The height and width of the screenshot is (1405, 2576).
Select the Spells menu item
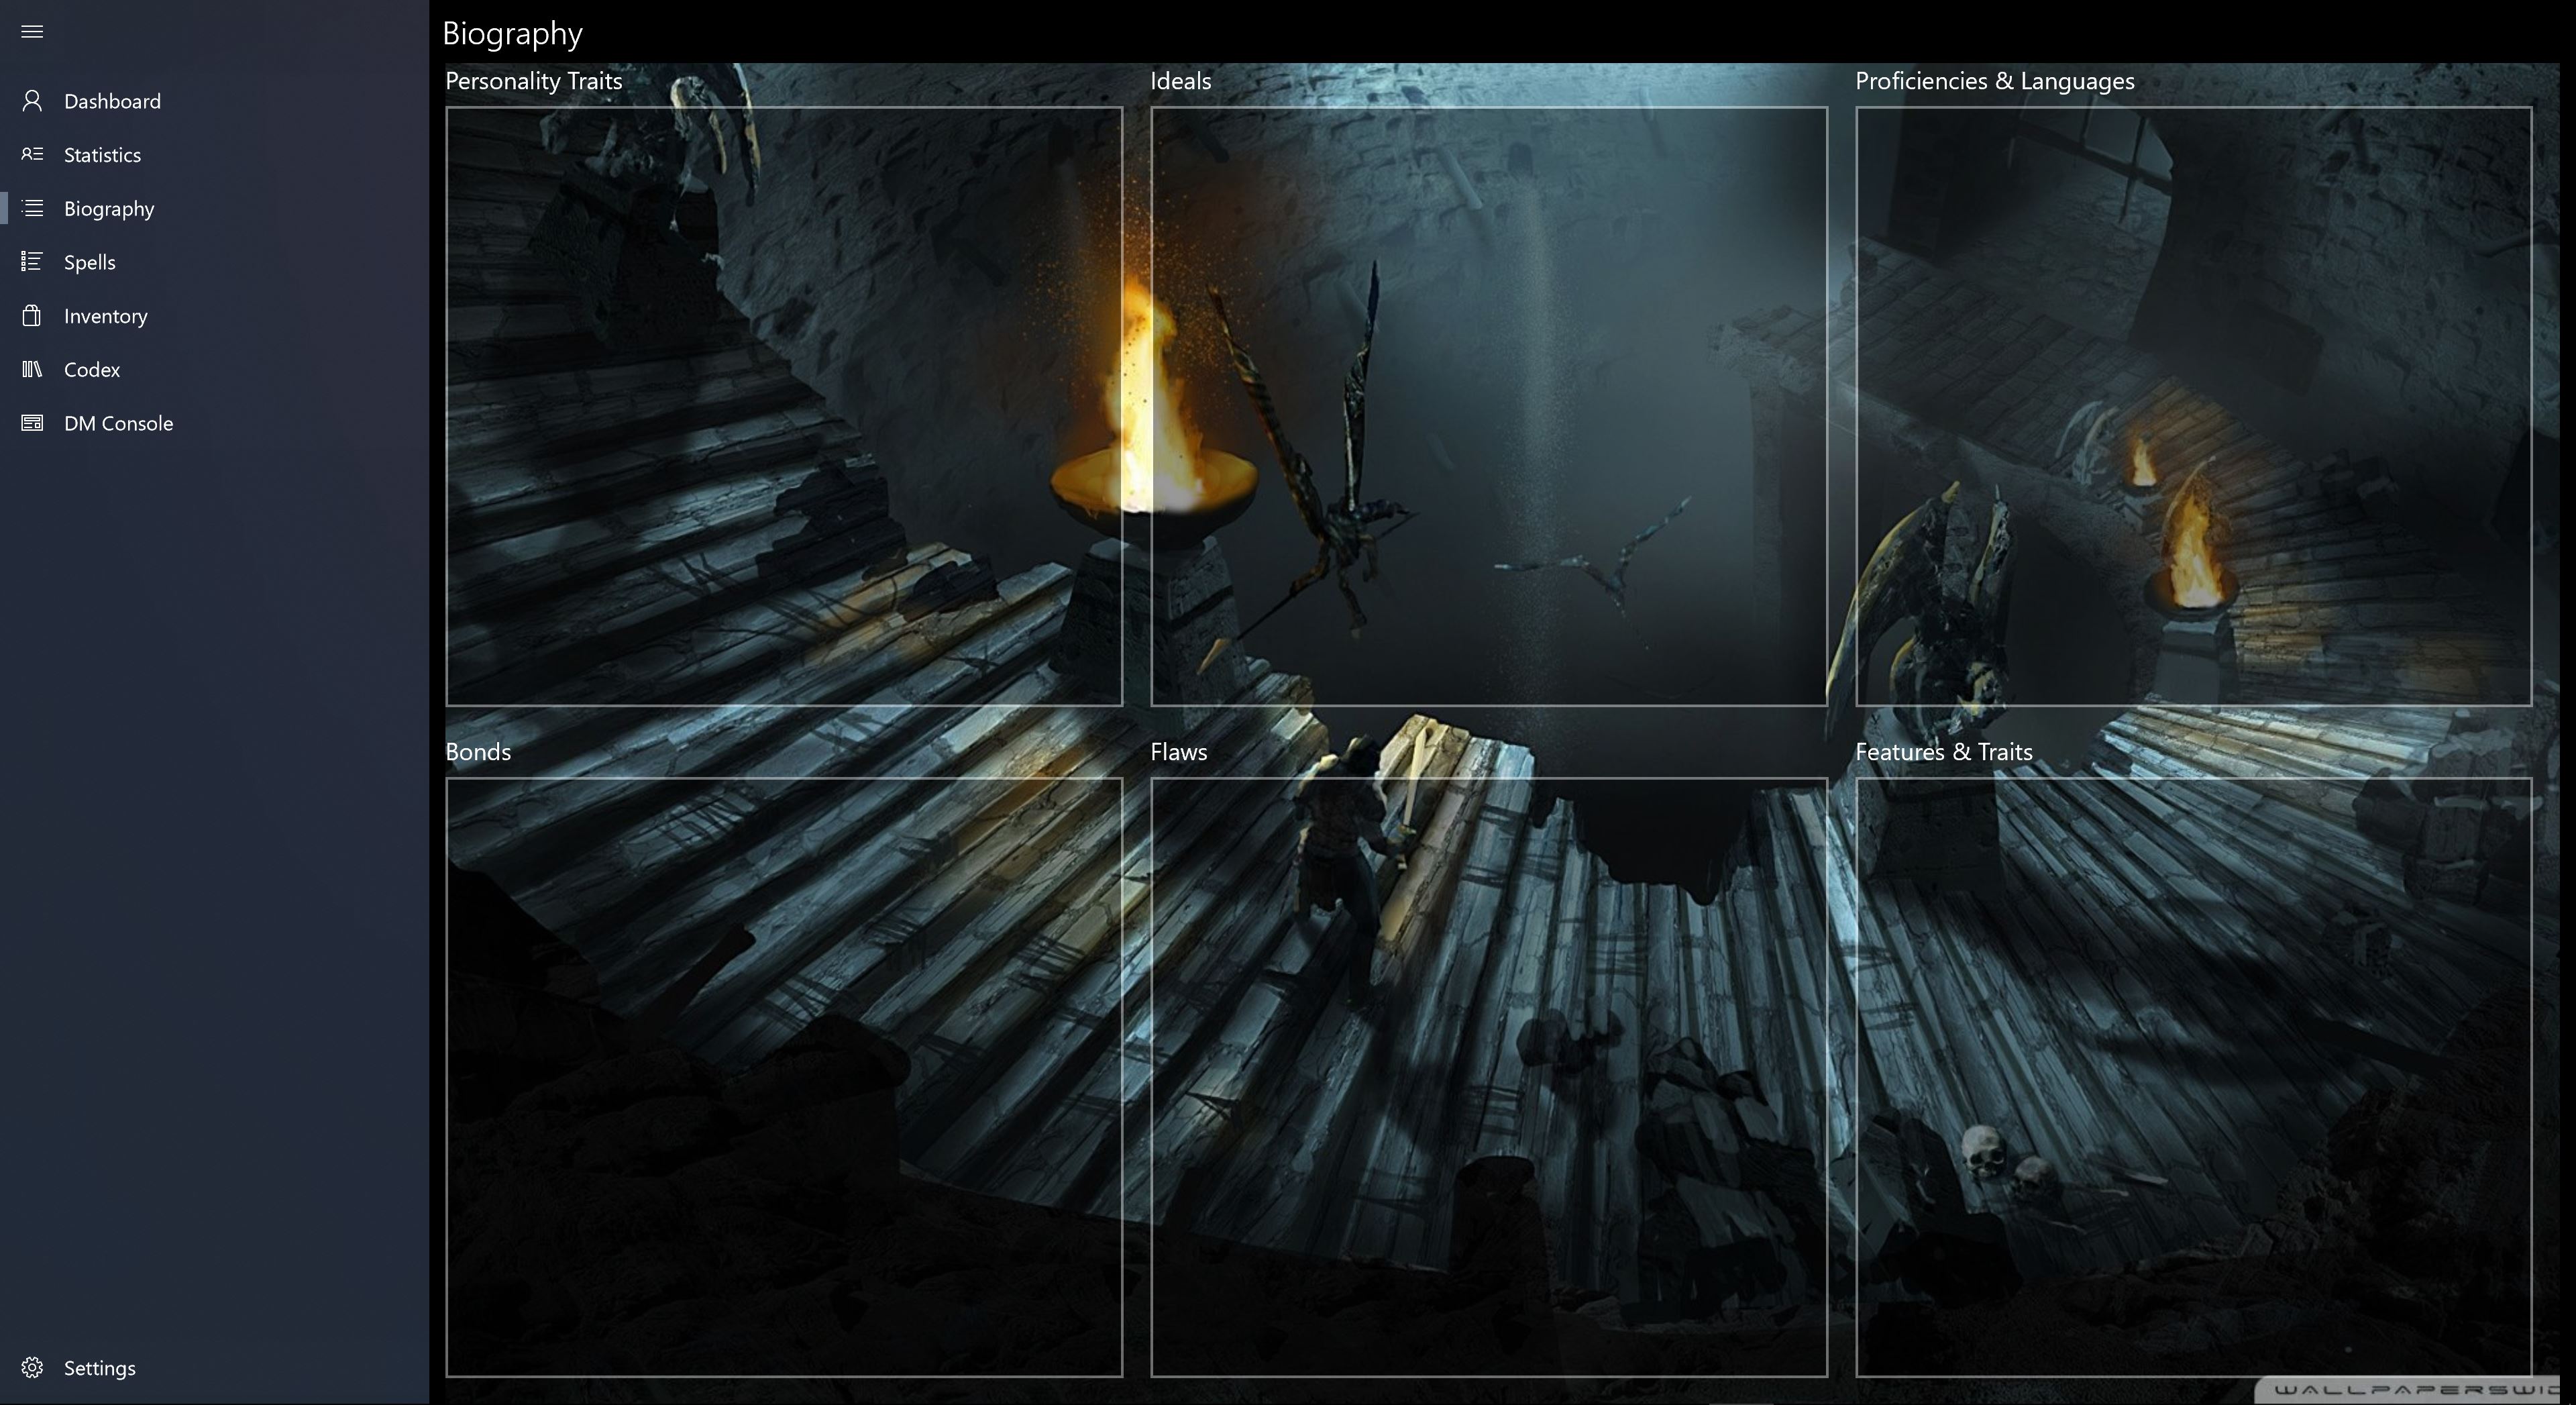tap(90, 262)
